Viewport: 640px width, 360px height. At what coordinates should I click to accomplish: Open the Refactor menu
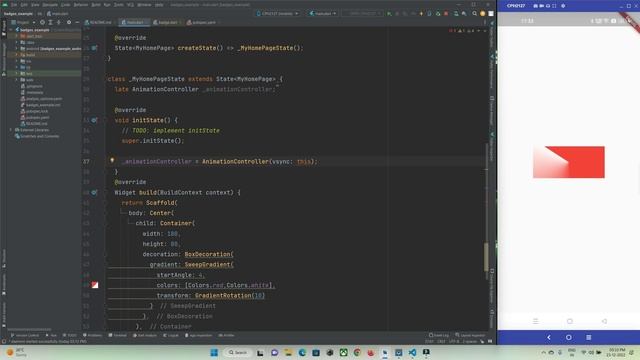80,5
